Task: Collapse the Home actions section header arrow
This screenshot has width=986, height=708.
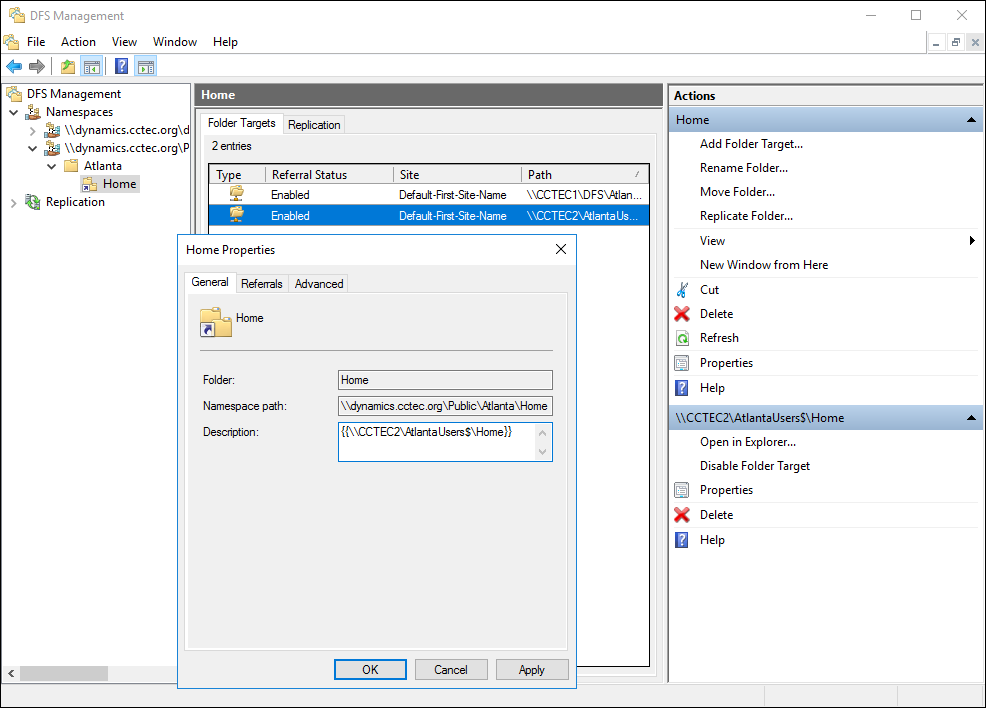Action: pyautogui.click(x=970, y=120)
